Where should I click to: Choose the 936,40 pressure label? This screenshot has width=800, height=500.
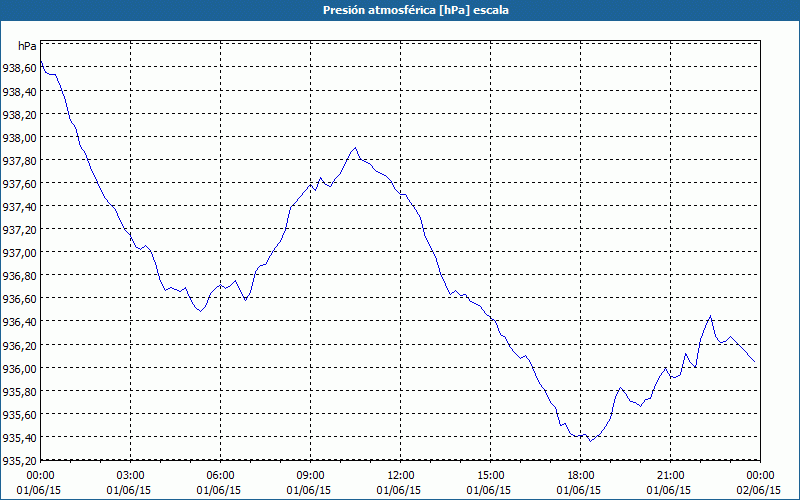(19, 322)
